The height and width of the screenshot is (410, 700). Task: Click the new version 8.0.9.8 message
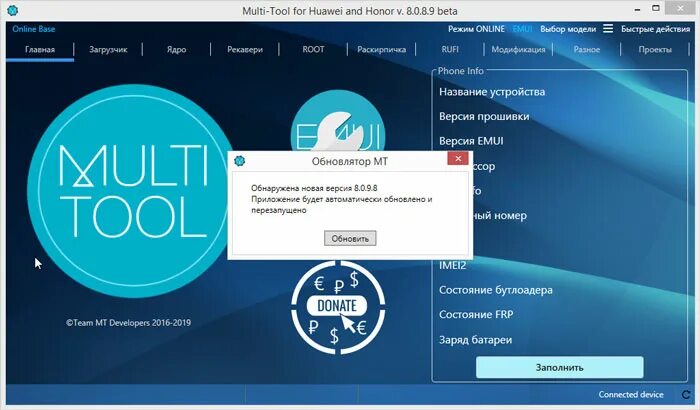(x=314, y=188)
